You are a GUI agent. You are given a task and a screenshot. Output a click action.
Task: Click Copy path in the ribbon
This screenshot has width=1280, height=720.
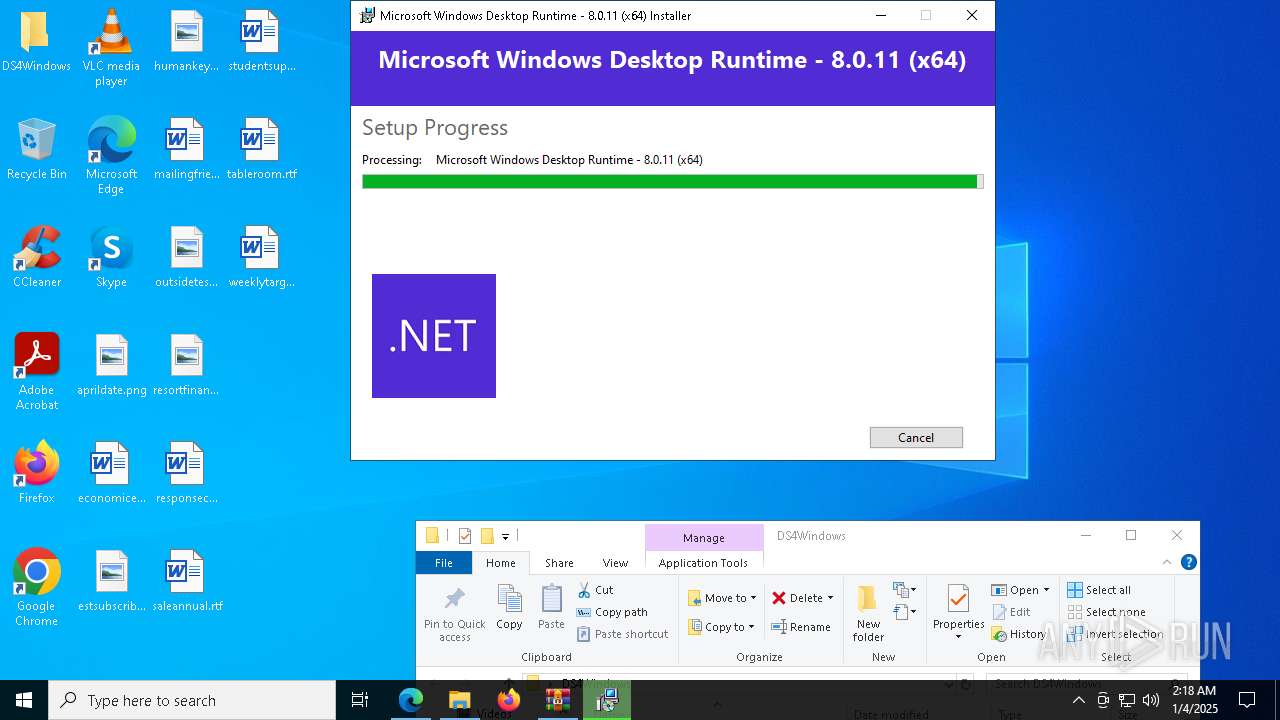[x=611, y=612]
